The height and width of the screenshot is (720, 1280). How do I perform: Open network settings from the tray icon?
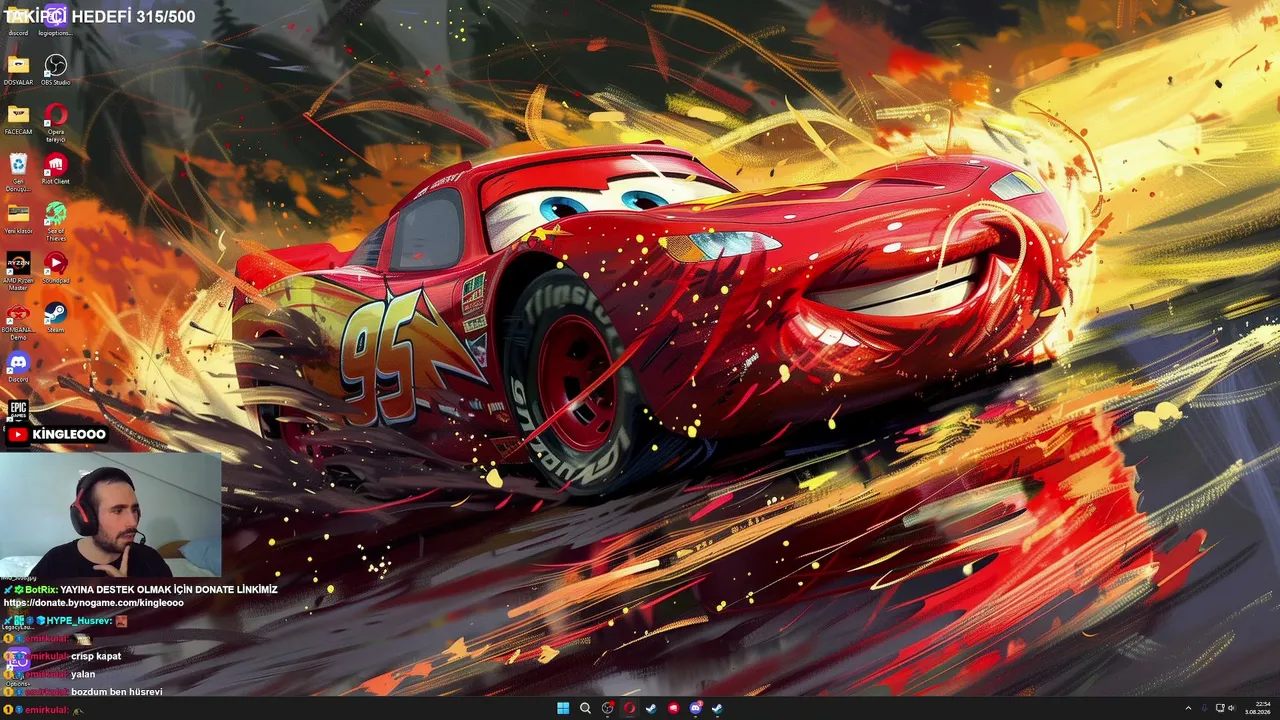pos(1219,708)
